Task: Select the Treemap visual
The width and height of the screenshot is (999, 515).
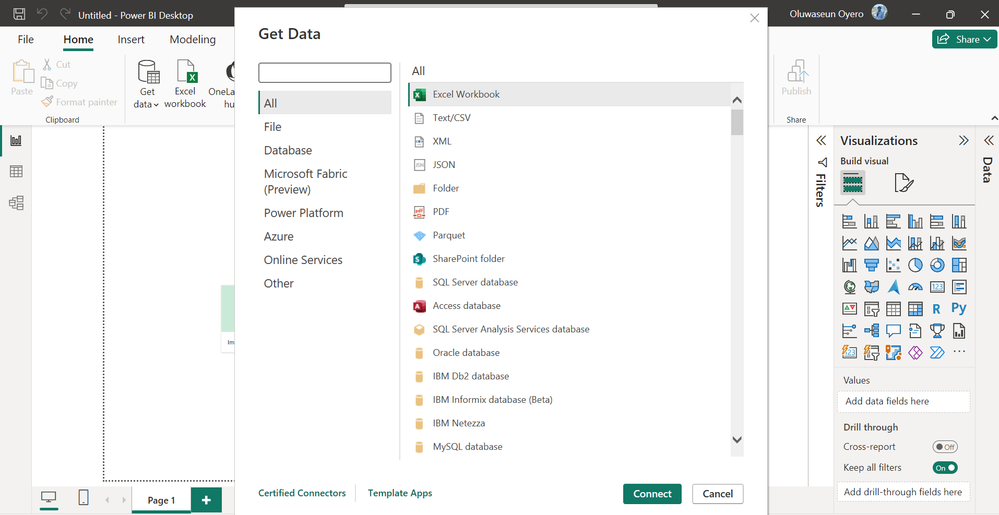Action: 959,265
